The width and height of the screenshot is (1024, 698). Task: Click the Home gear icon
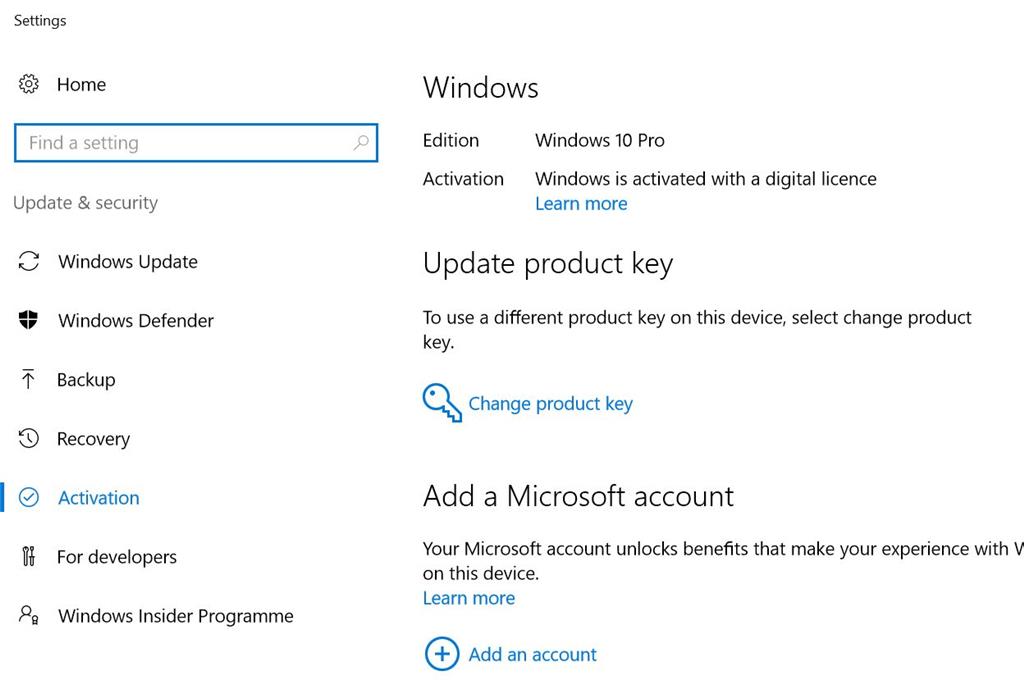[x=29, y=84]
